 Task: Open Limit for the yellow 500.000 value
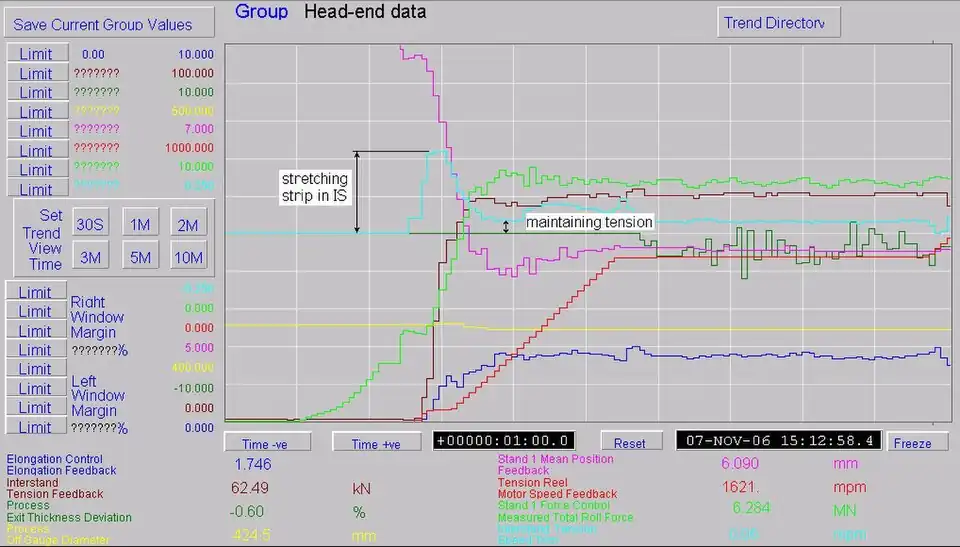point(36,112)
